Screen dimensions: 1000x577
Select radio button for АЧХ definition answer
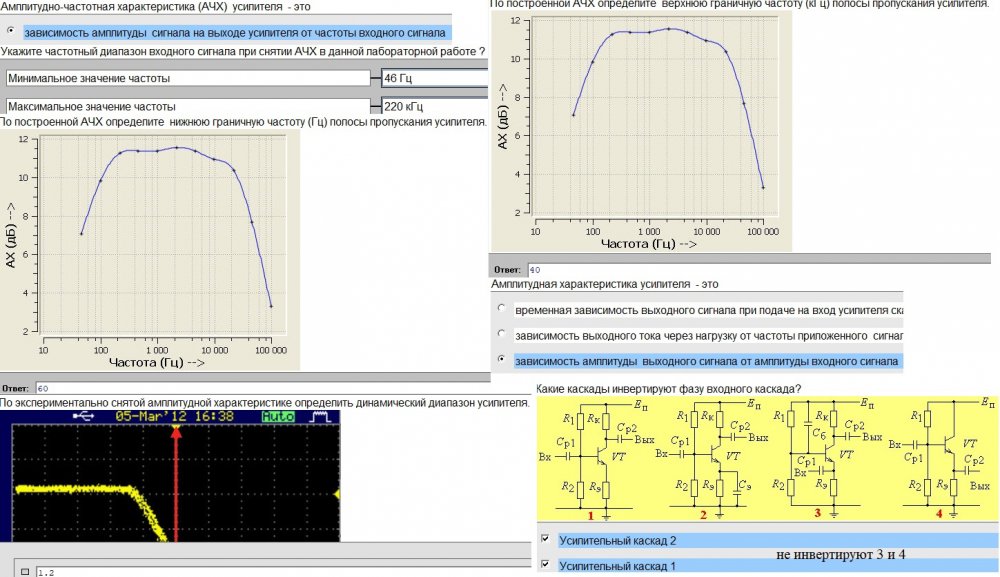point(10,31)
